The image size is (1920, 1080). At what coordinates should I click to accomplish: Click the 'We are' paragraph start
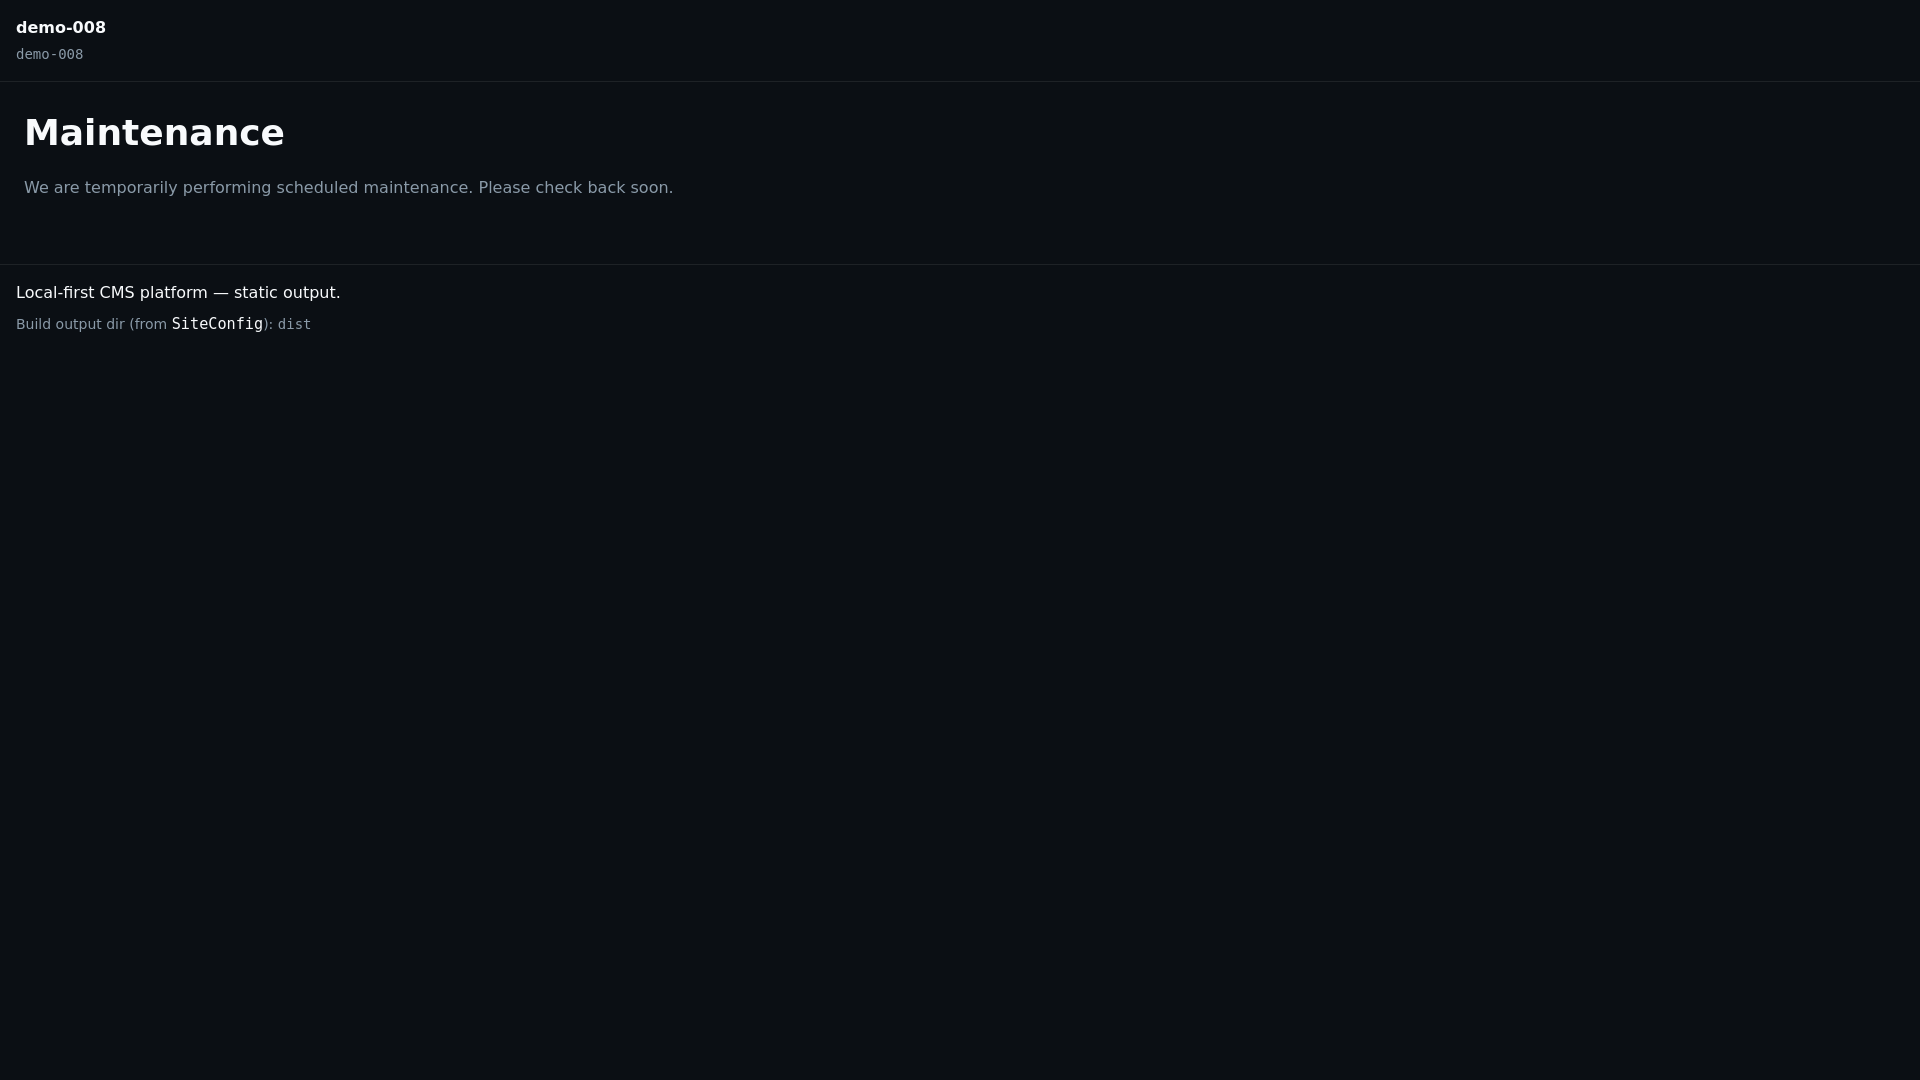coord(51,188)
